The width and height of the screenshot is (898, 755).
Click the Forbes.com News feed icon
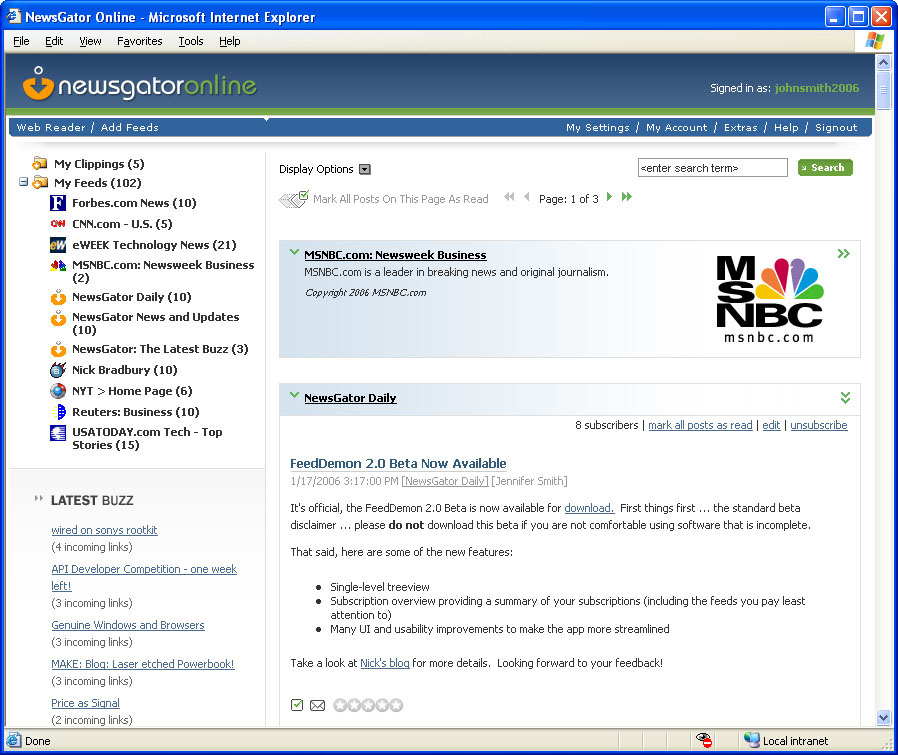tap(58, 203)
